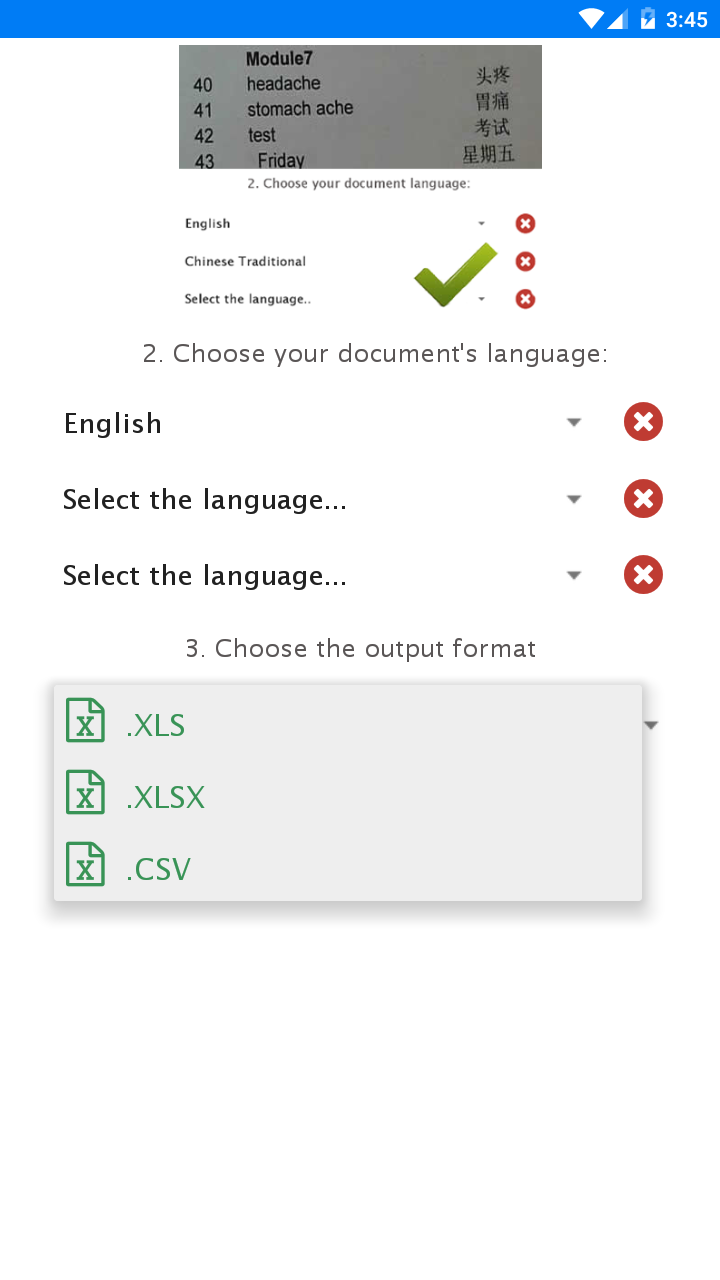Collapse the output format dropdown
The height and width of the screenshot is (1280, 720).
[651, 724]
